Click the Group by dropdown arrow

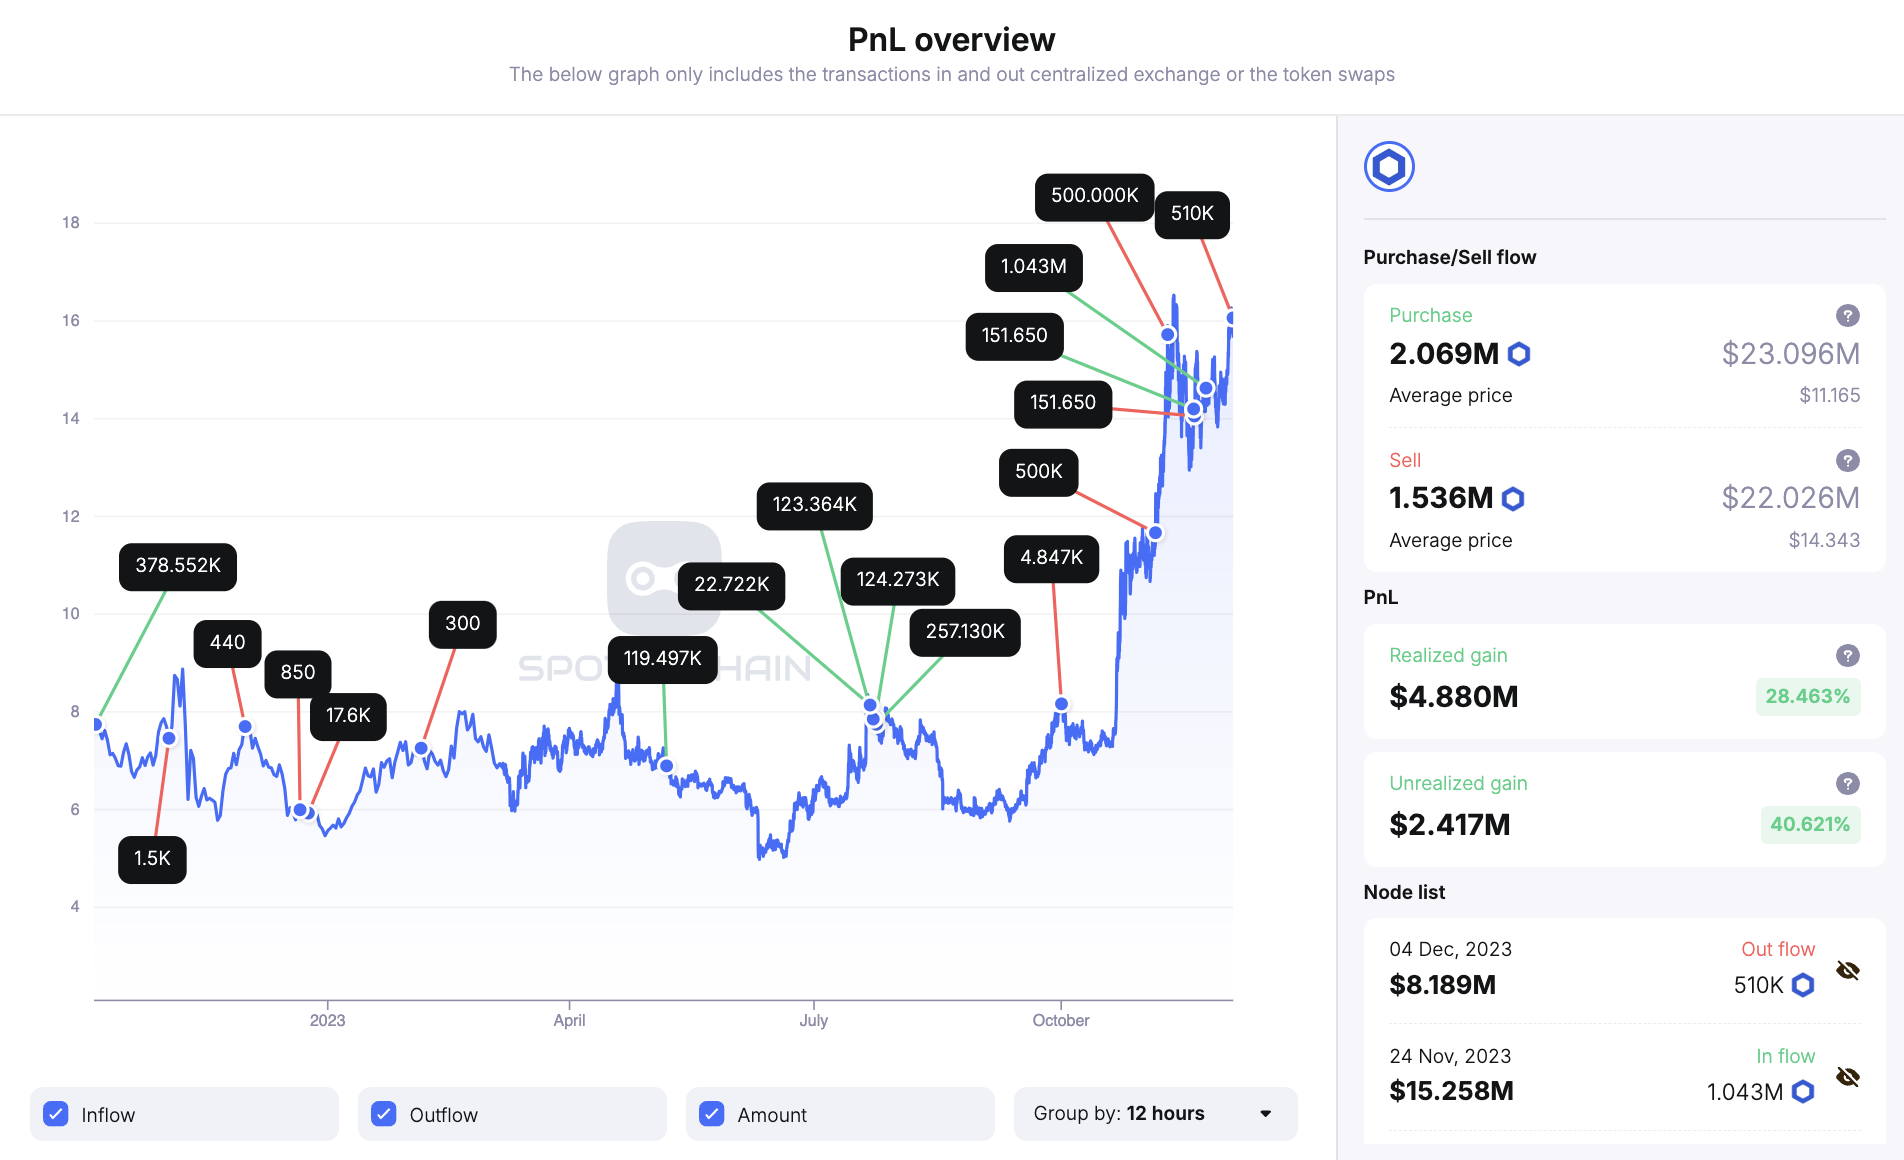[x=1265, y=1114]
